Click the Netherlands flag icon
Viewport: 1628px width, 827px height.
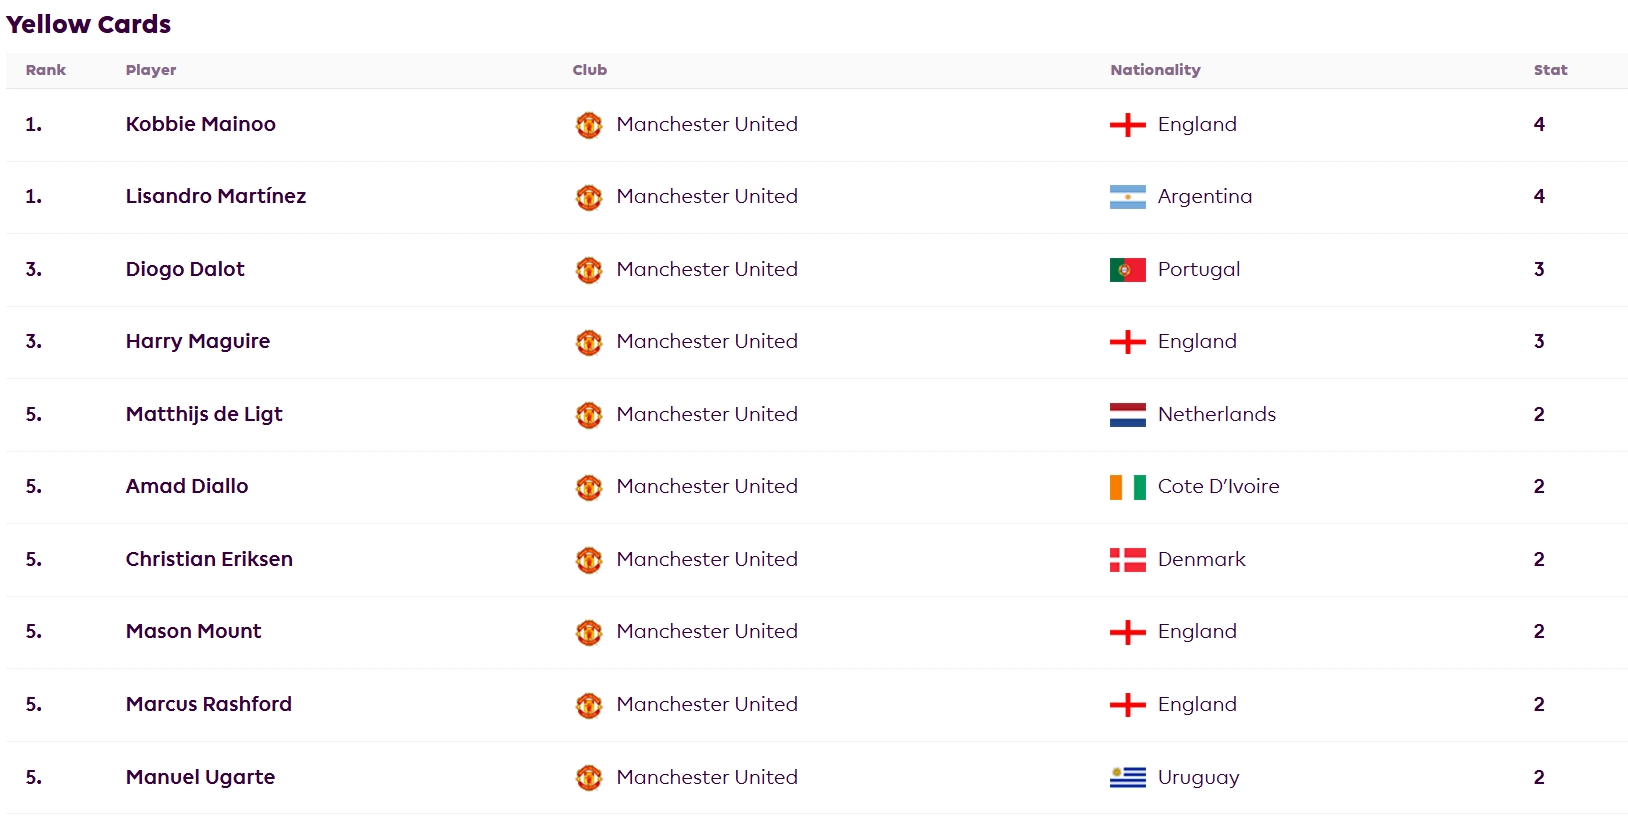click(1127, 415)
